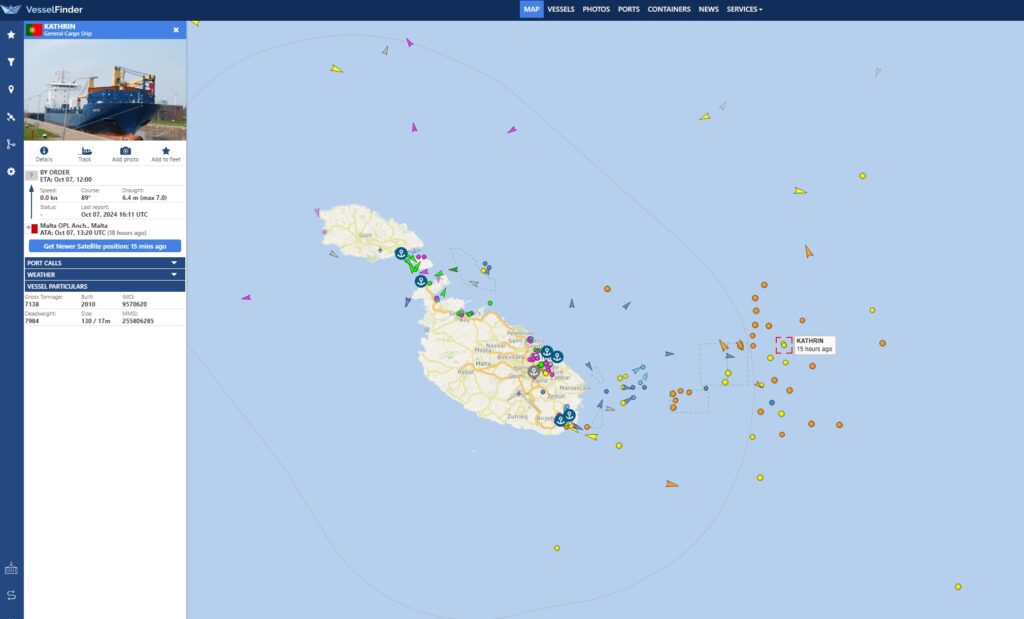This screenshot has height=619, width=1024.
Task: Open settings gear icon in sidebar
Action: point(11,171)
